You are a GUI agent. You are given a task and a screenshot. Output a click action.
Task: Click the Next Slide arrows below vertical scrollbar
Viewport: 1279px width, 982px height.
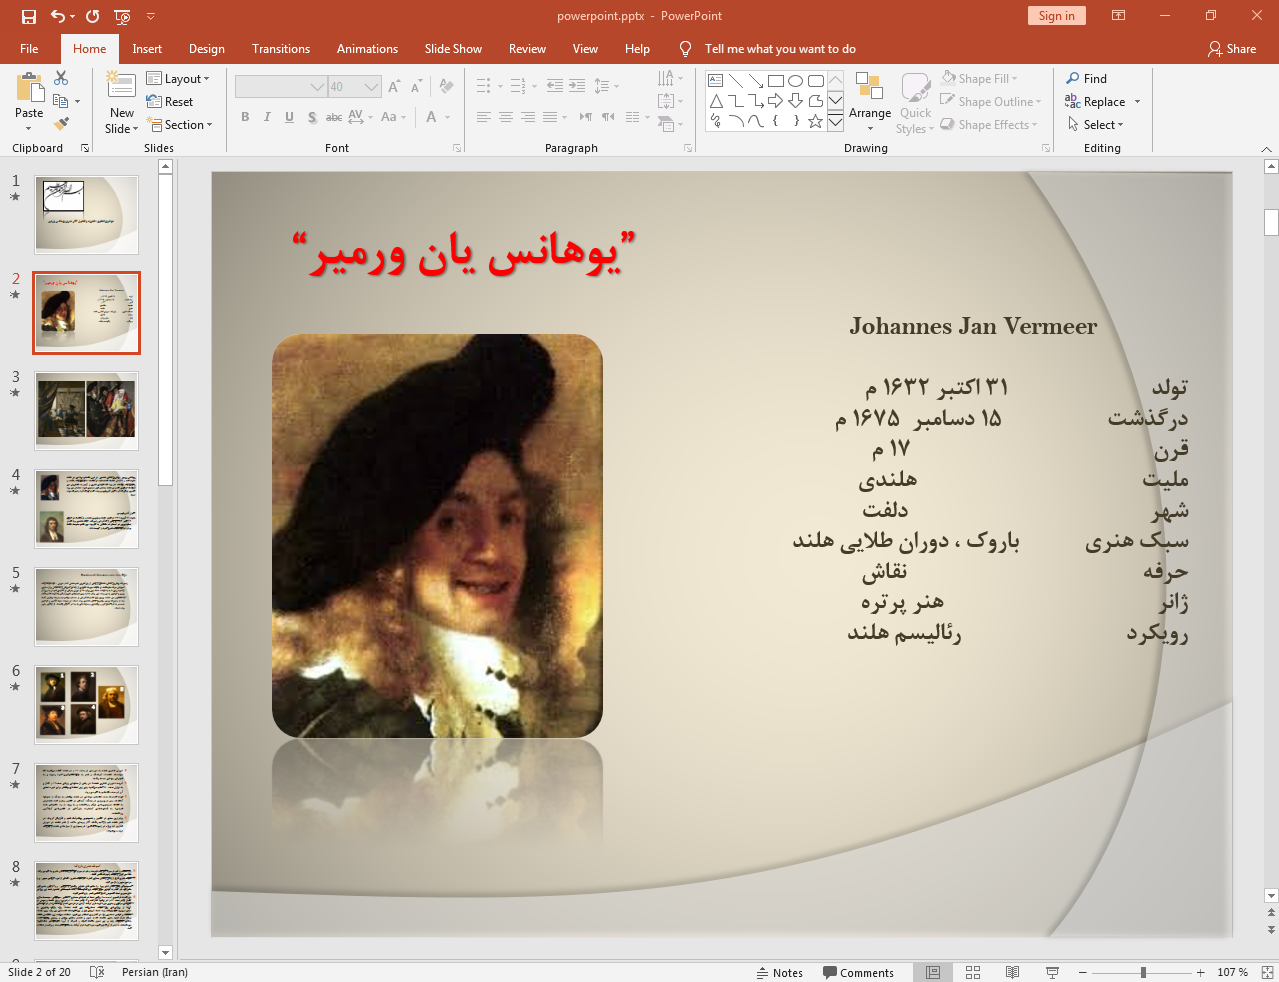(x=1271, y=929)
